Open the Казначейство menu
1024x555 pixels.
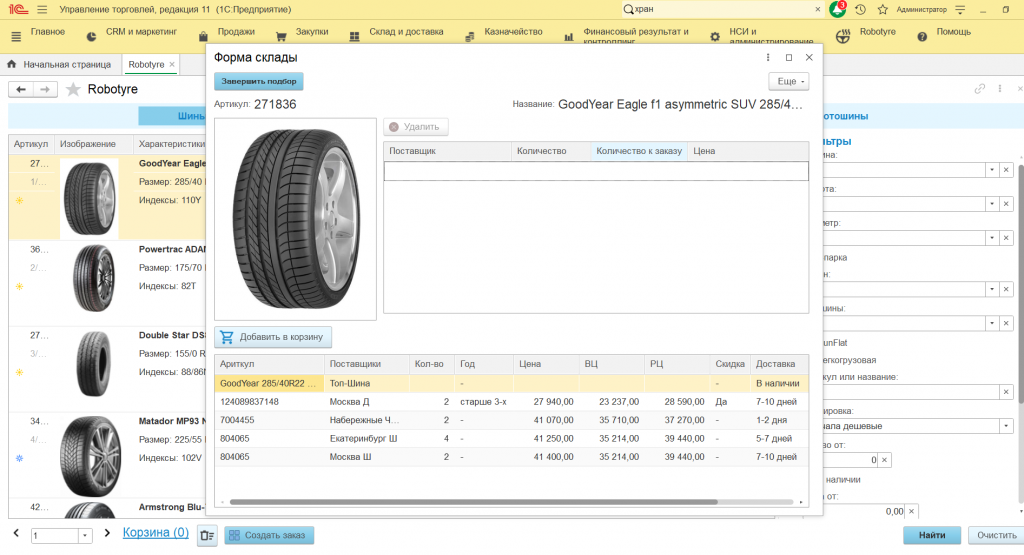[x=513, y=31]
